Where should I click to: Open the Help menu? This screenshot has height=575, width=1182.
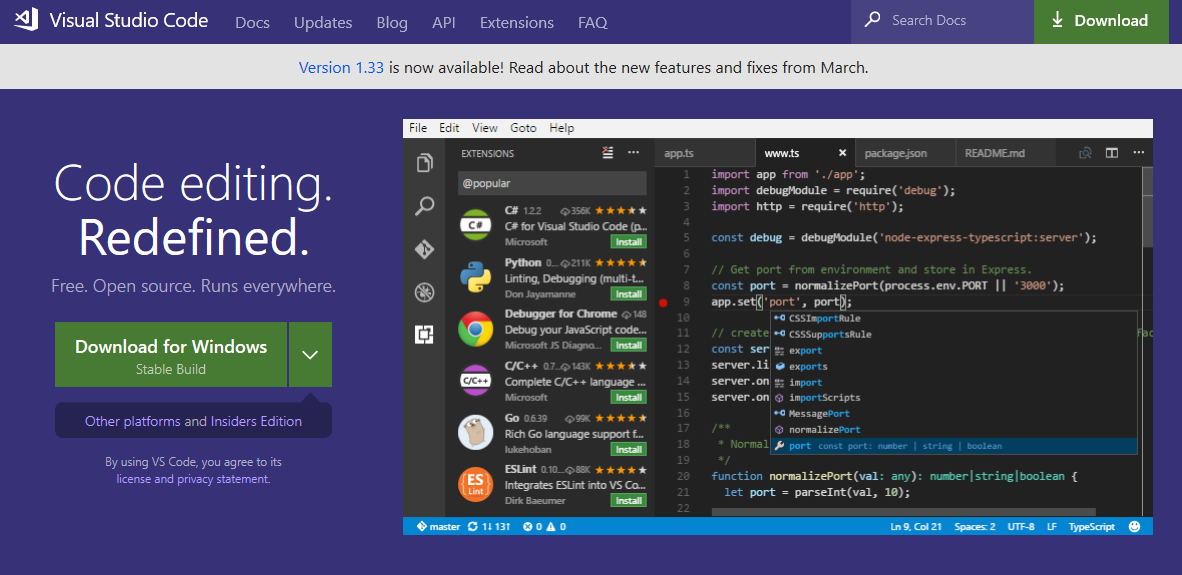[562, 128]
